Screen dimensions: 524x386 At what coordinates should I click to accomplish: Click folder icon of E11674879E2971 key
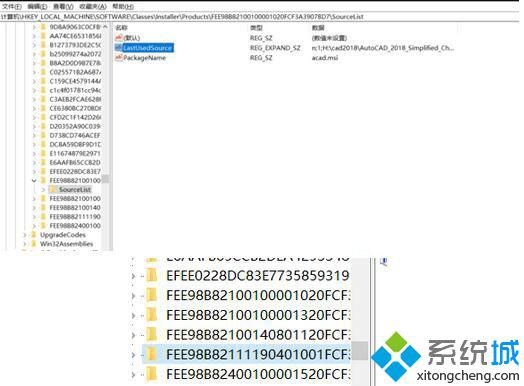(x=43, y=153)
